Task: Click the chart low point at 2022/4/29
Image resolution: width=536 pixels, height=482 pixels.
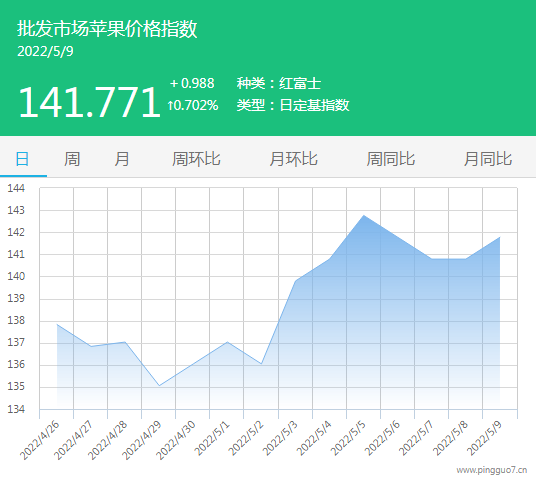Action: point(159,386)
